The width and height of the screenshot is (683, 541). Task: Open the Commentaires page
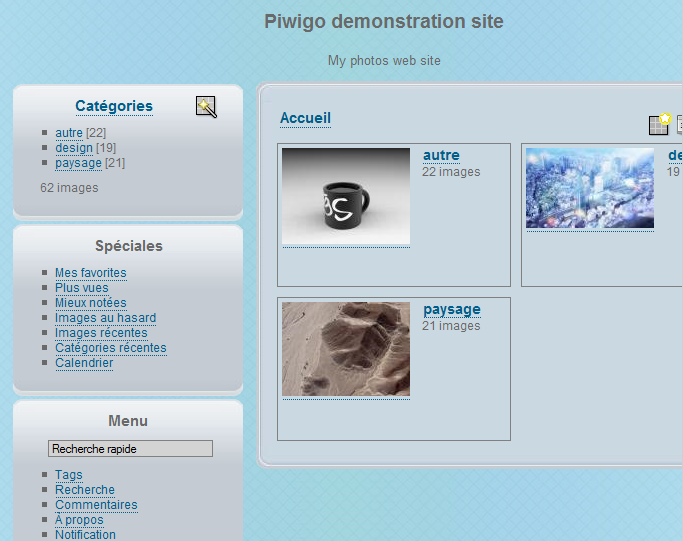tap(96, 505)
